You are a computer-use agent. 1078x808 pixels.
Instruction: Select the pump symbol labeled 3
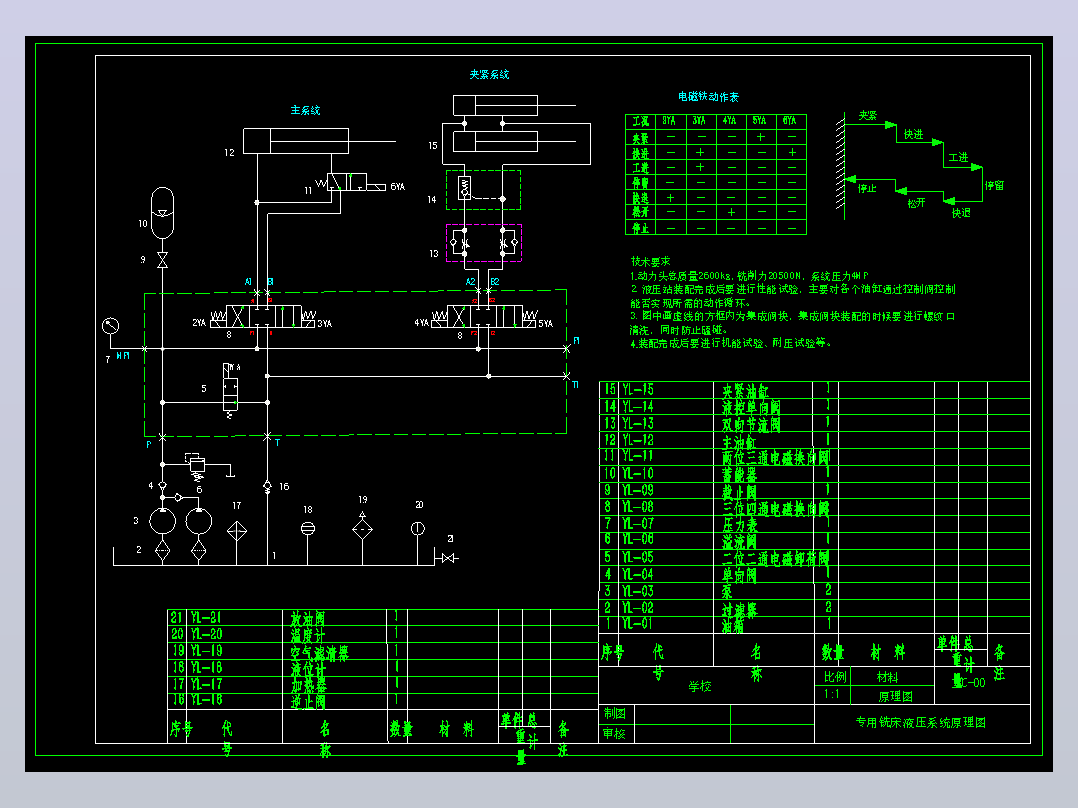(x=163, y=521)
